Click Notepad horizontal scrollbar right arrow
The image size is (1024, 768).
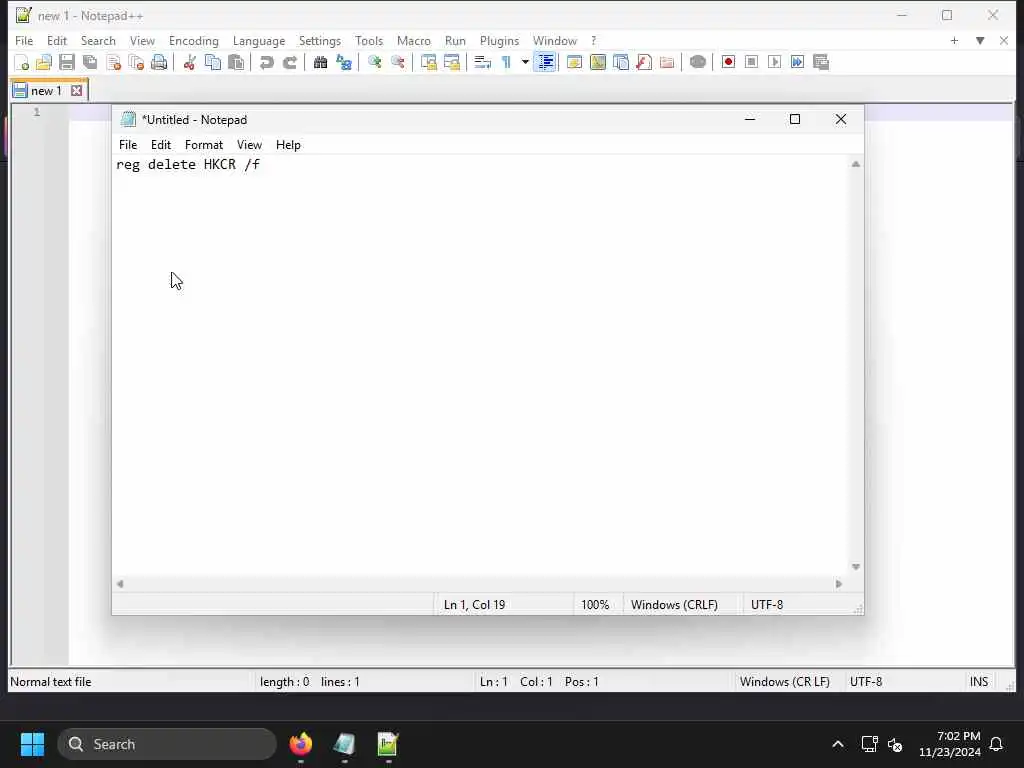click(839, 584)
